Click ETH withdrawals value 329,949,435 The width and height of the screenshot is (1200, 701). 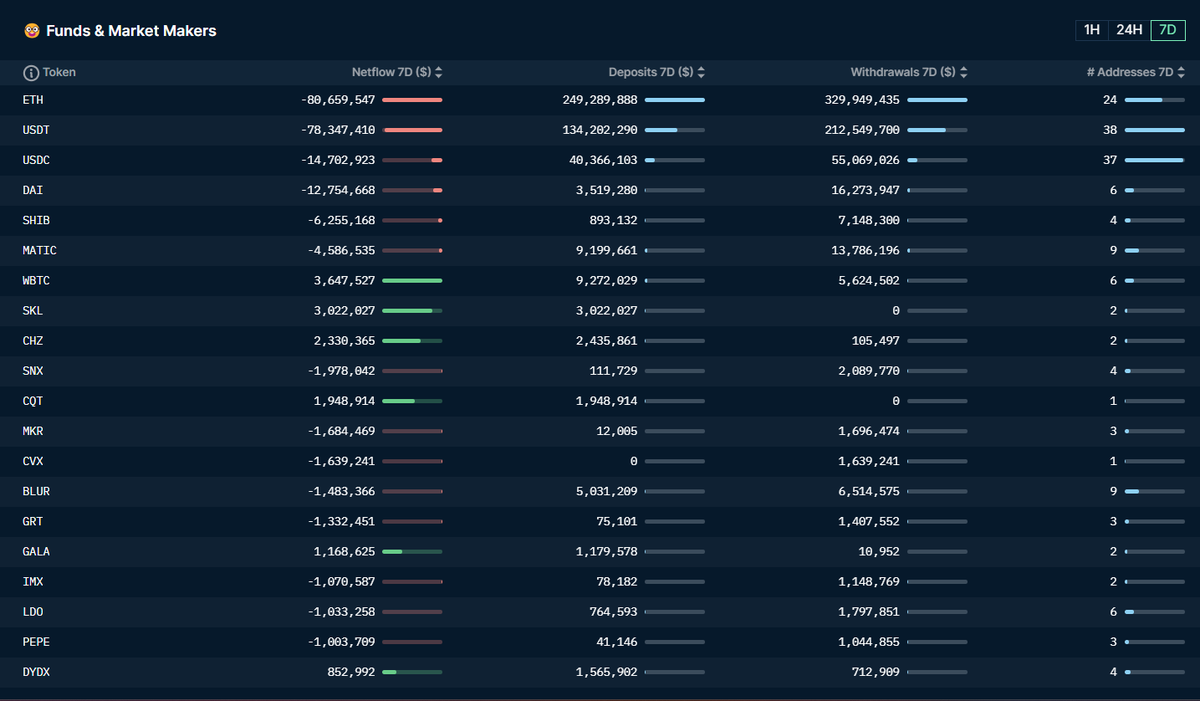pyautogui.click(x=862, y=100)
